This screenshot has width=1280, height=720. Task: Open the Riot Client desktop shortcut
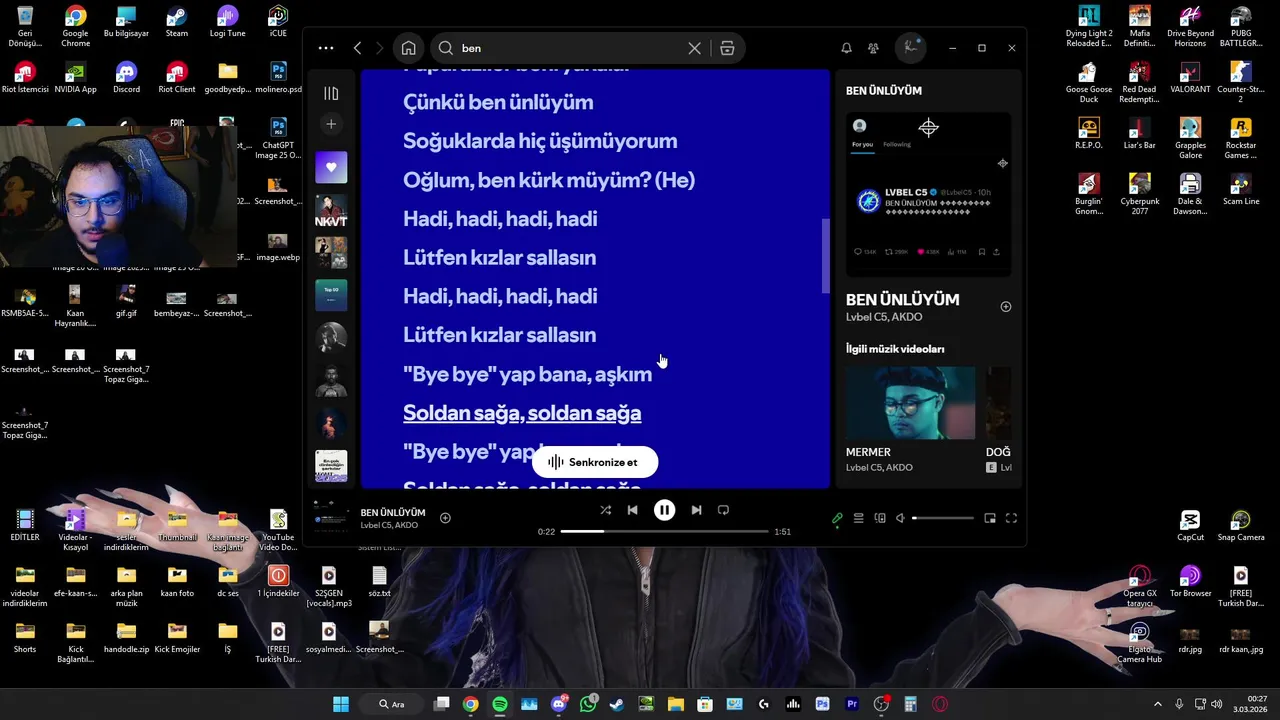pyautogui.click(x=177, y=78)
